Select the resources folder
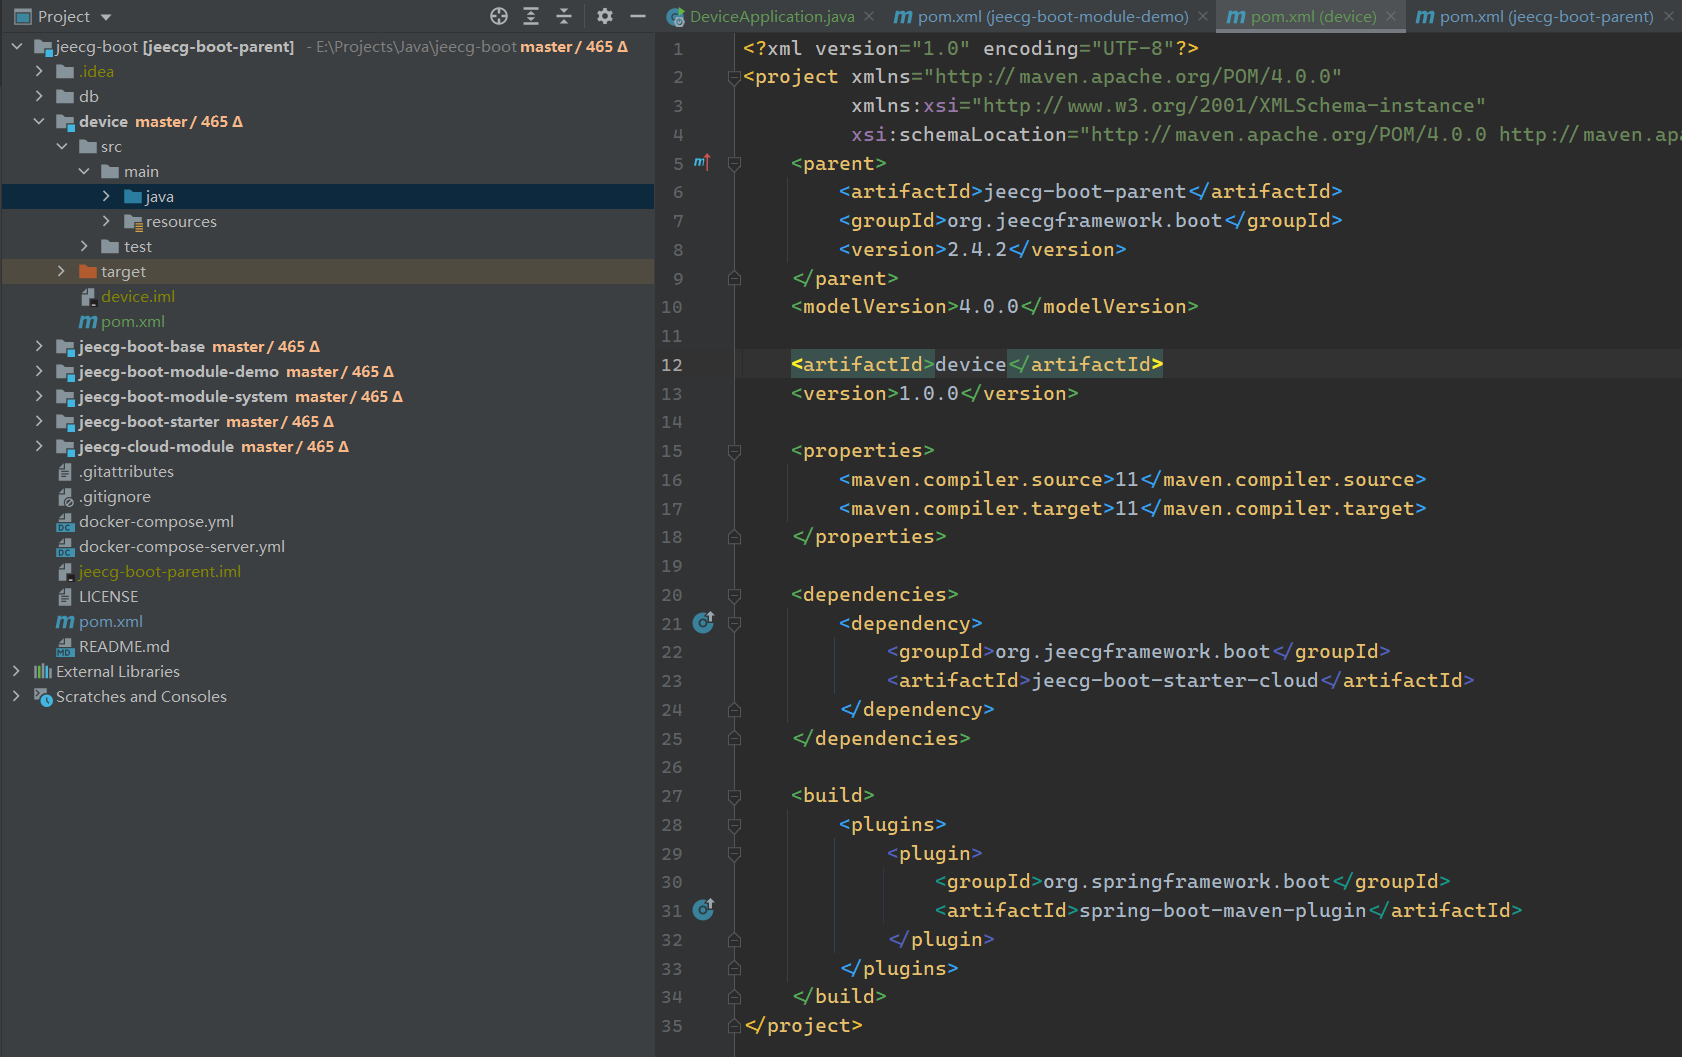Image resolution: width=1682 pixels, height=1057 pixels. [180, 221]
